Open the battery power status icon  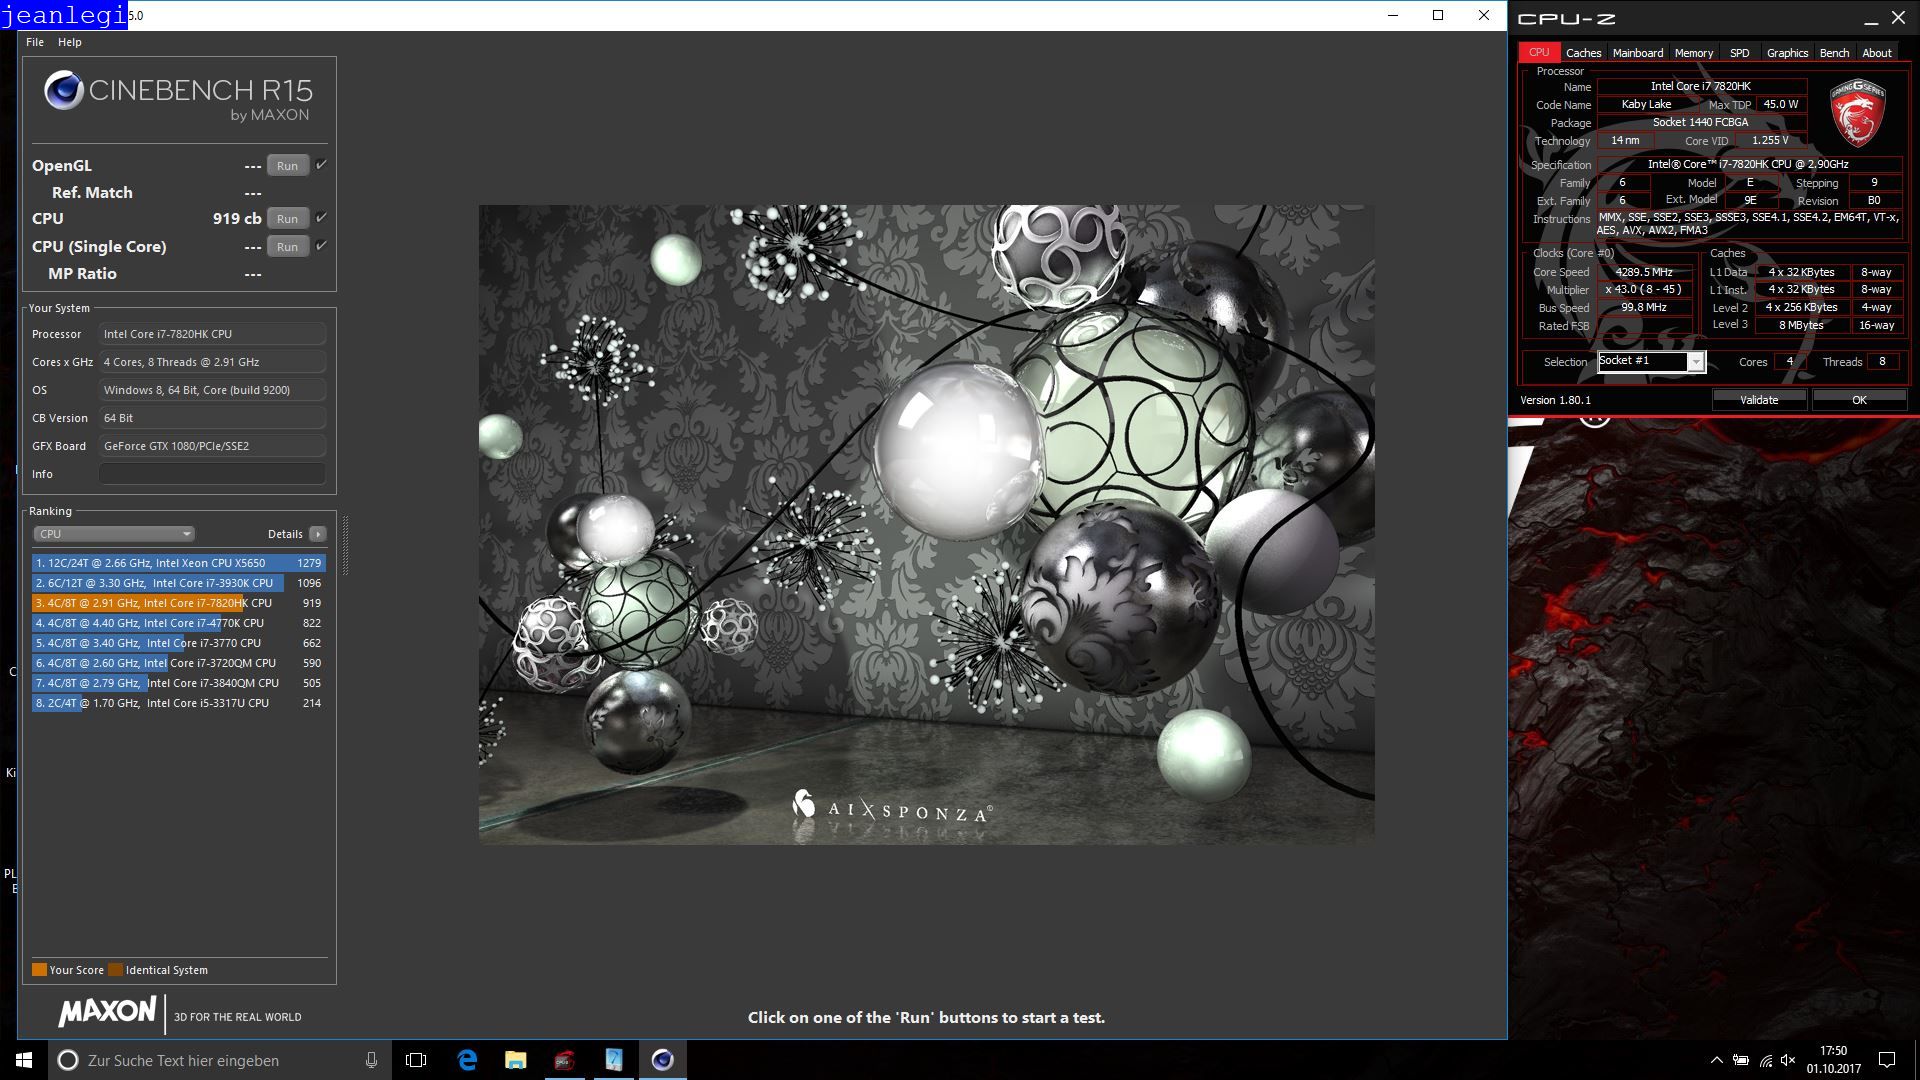(1741, 1060)
